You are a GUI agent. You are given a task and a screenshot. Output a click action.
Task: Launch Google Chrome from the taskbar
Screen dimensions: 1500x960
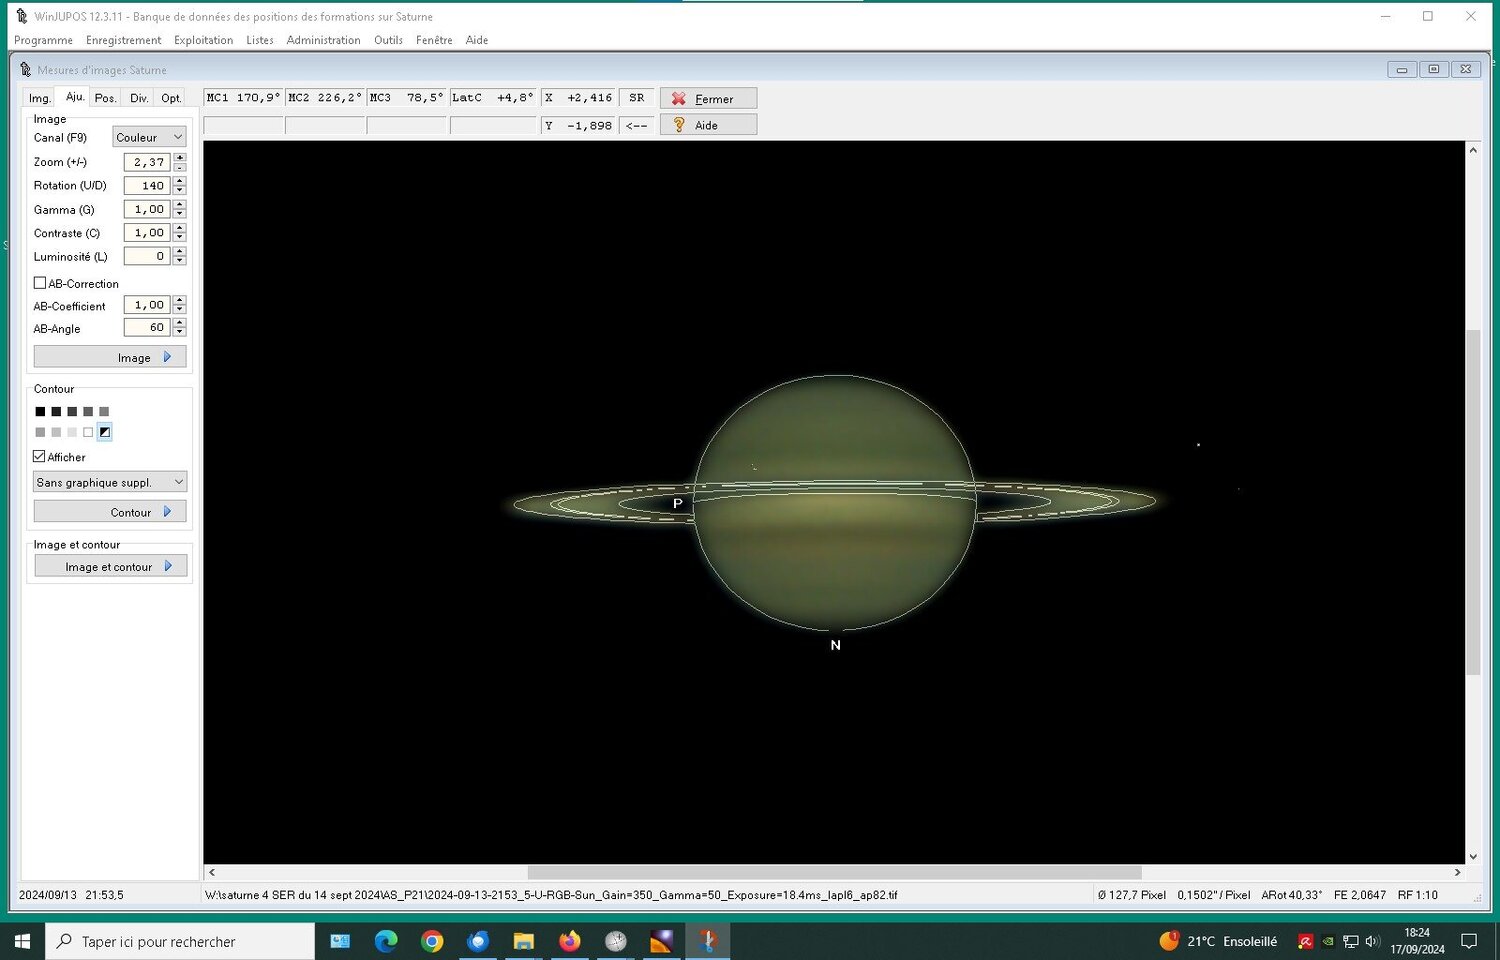(x=432, y=941)
